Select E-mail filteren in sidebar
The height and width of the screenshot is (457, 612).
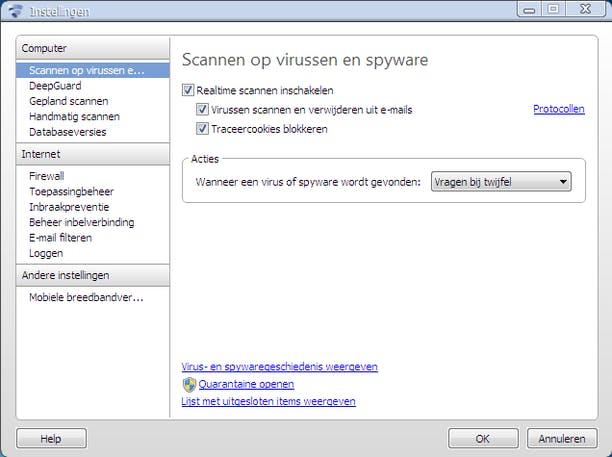(60, 237)
